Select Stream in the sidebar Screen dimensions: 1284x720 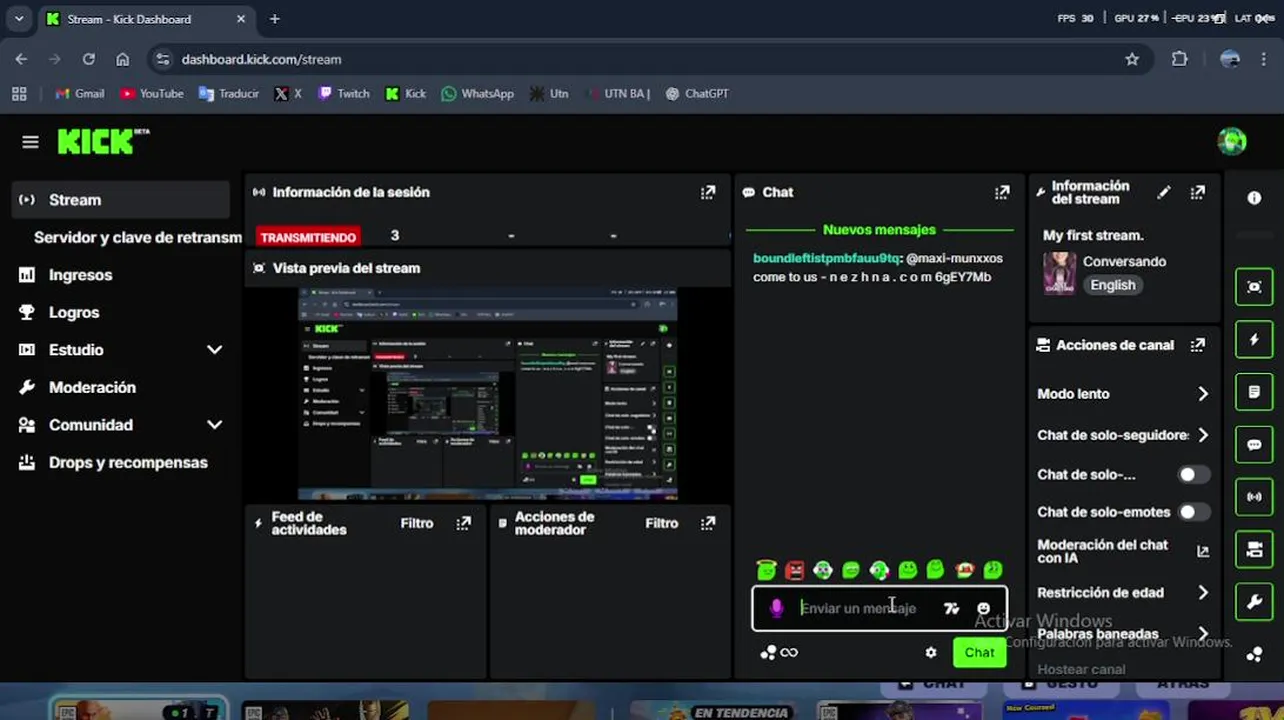click(x=121, y=200)
